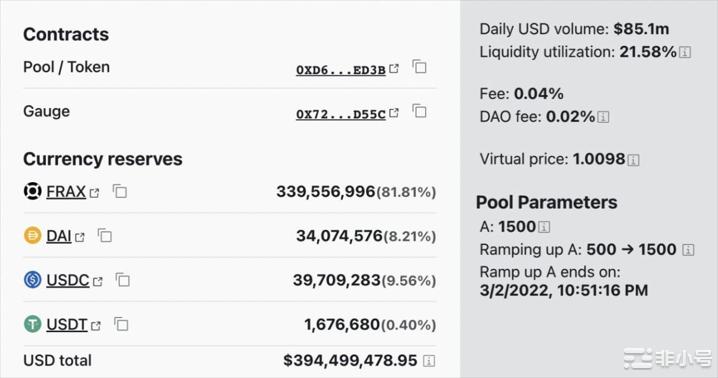This screenshot has width=718, height=378.
Task: Select the Daily USD volume $85.1m value
Action: (642, 29)
